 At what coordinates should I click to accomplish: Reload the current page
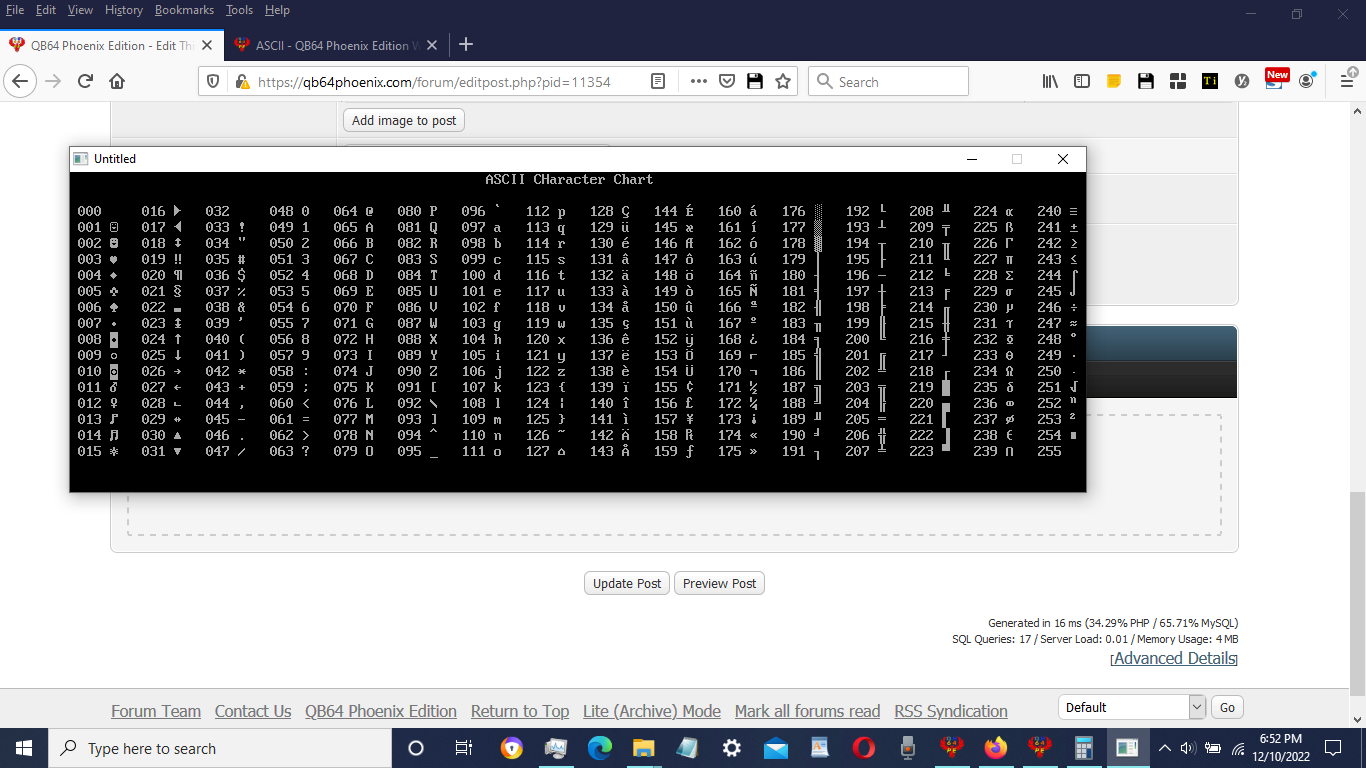click(85, 81)
